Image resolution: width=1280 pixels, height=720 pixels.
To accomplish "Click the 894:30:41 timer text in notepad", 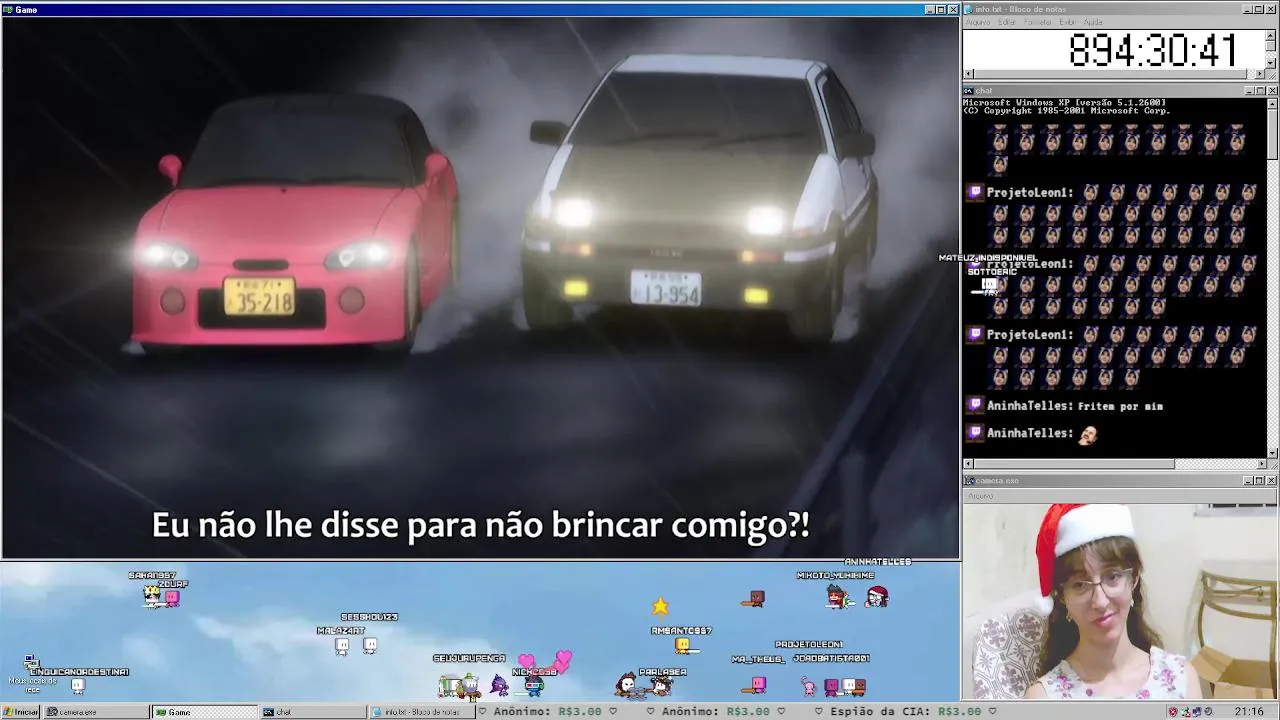I will pyautogui.click(x=1153, y=50).
